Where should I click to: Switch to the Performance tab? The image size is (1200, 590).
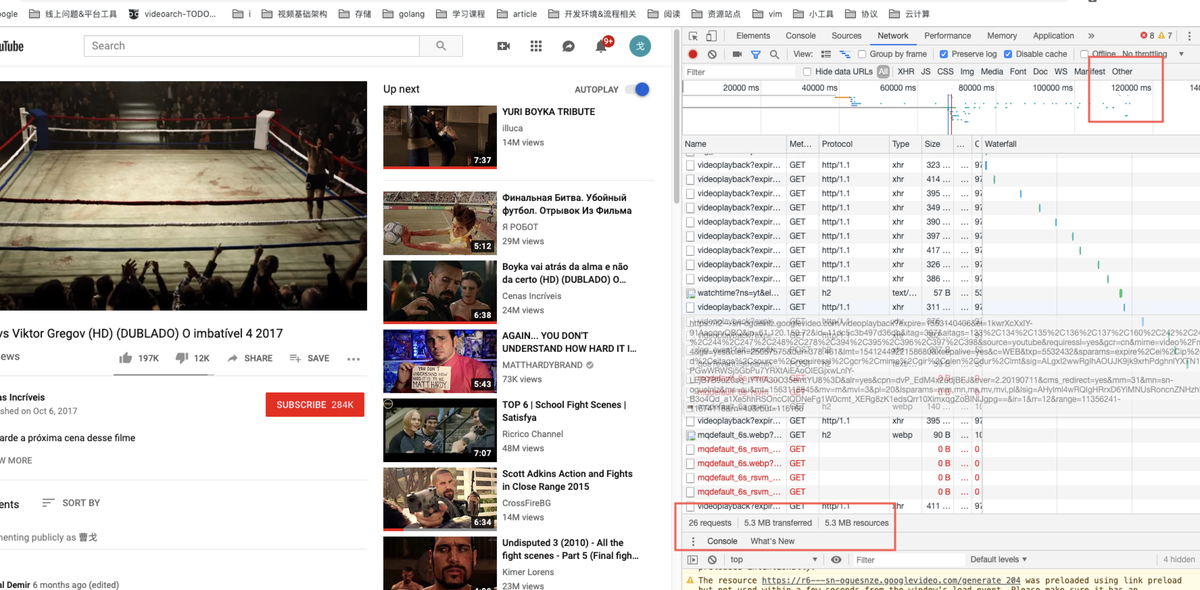point(947,35)
